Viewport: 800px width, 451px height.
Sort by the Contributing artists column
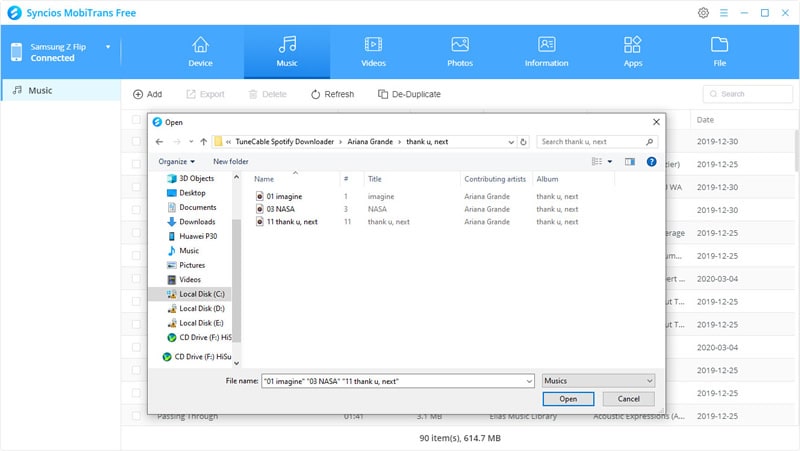point(495,179)
